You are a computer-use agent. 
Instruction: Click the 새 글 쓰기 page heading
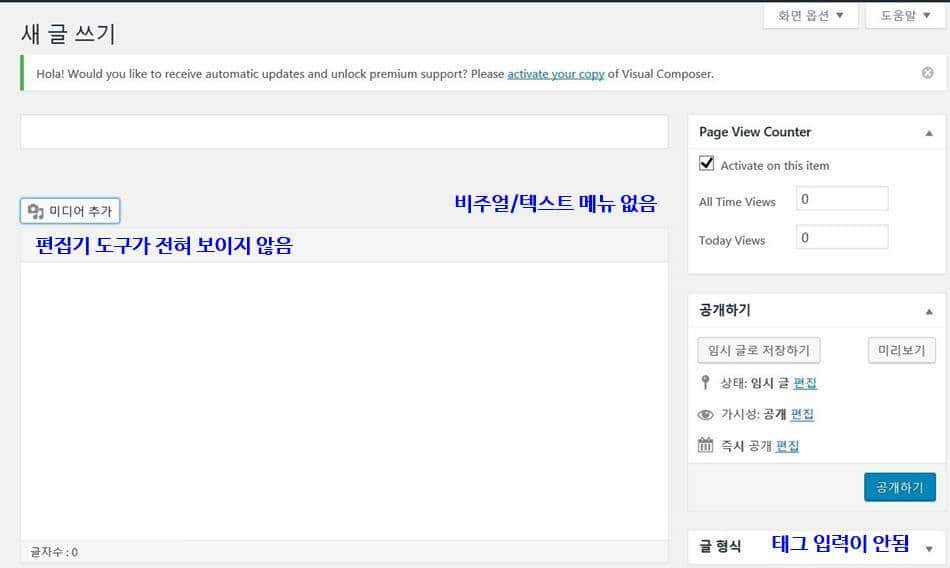pos(68,33)
